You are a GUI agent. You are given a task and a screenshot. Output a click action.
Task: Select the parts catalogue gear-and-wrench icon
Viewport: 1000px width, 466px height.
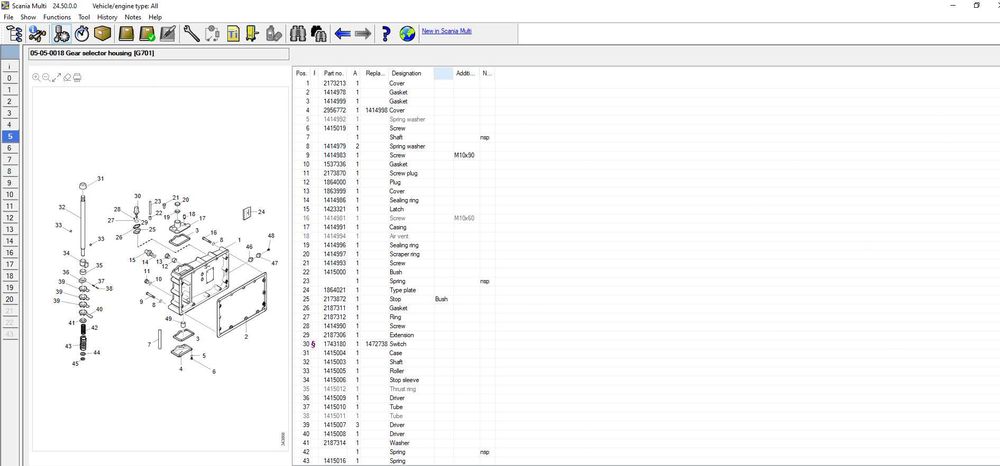click(x=61, y=33)
